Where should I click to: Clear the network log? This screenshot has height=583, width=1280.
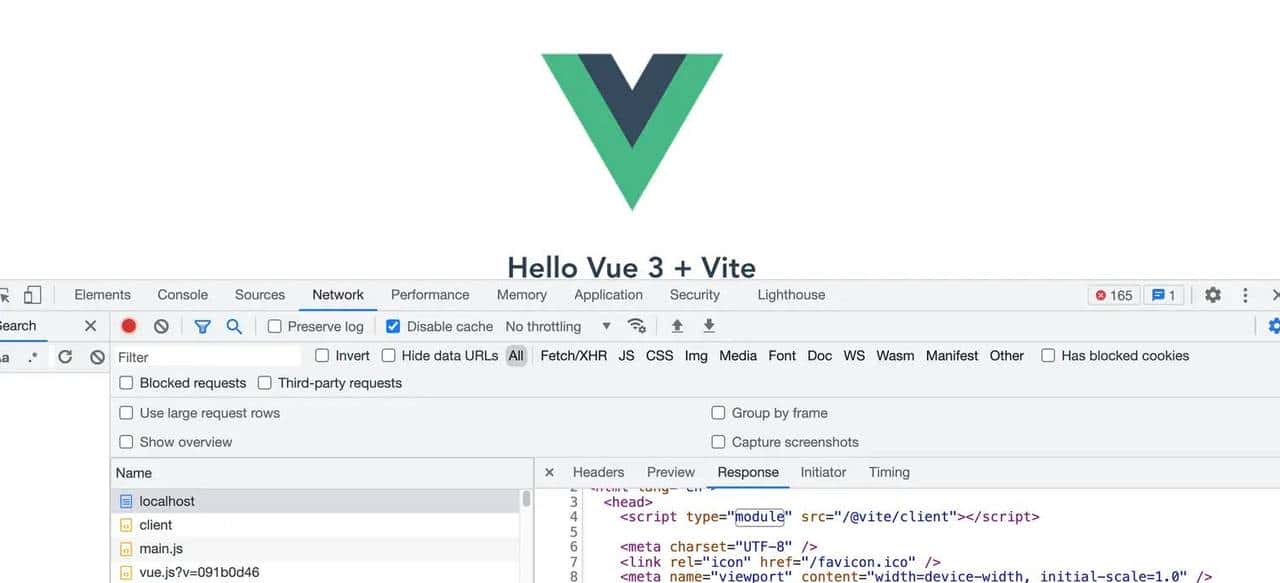[161, 326]
